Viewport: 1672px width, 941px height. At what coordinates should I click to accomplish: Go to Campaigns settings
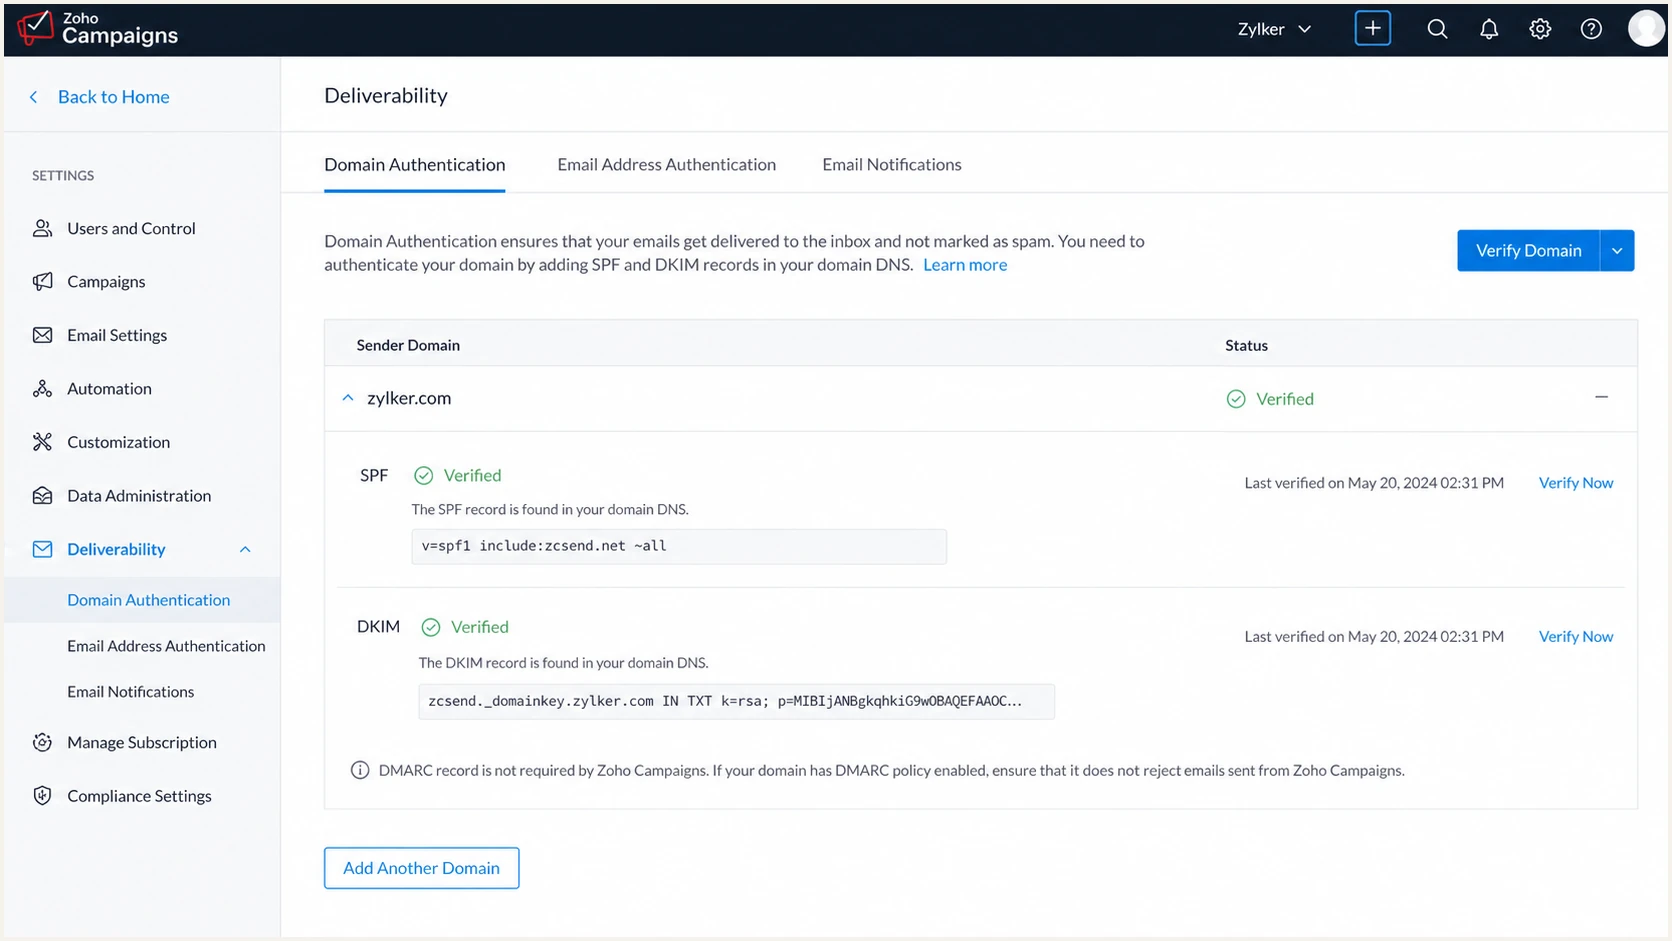tap(106, 281)
